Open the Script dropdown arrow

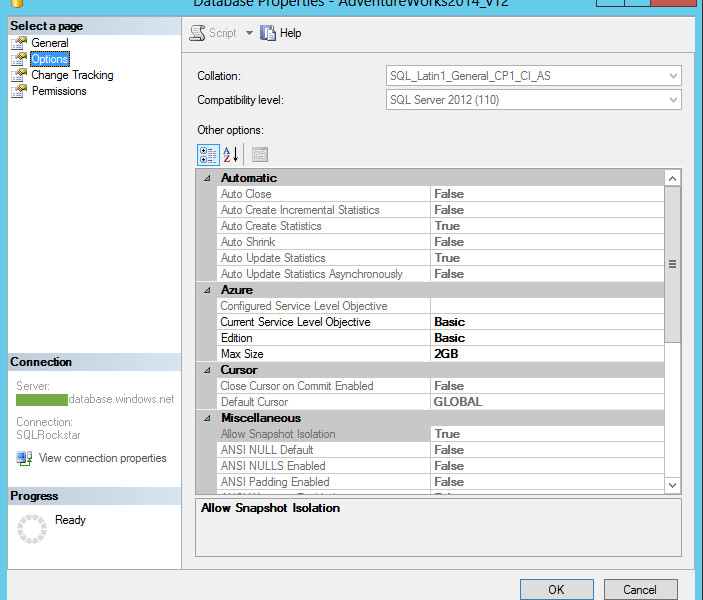(249, 33)
